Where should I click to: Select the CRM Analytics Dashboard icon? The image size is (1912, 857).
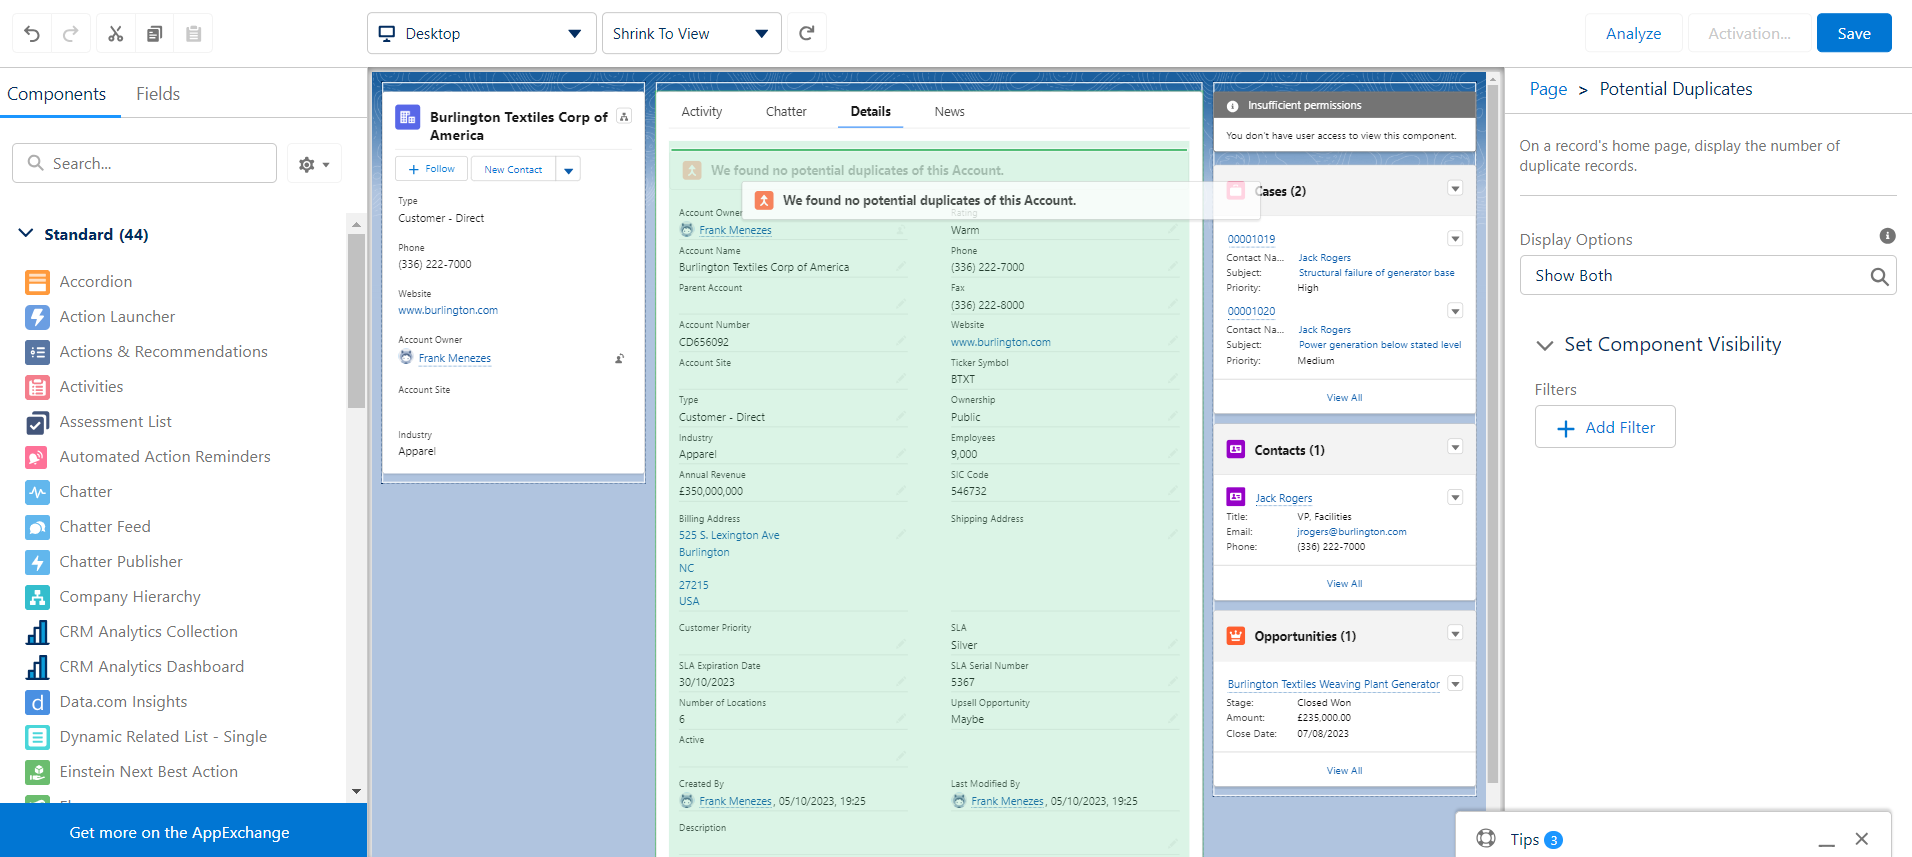pos(37,667)
